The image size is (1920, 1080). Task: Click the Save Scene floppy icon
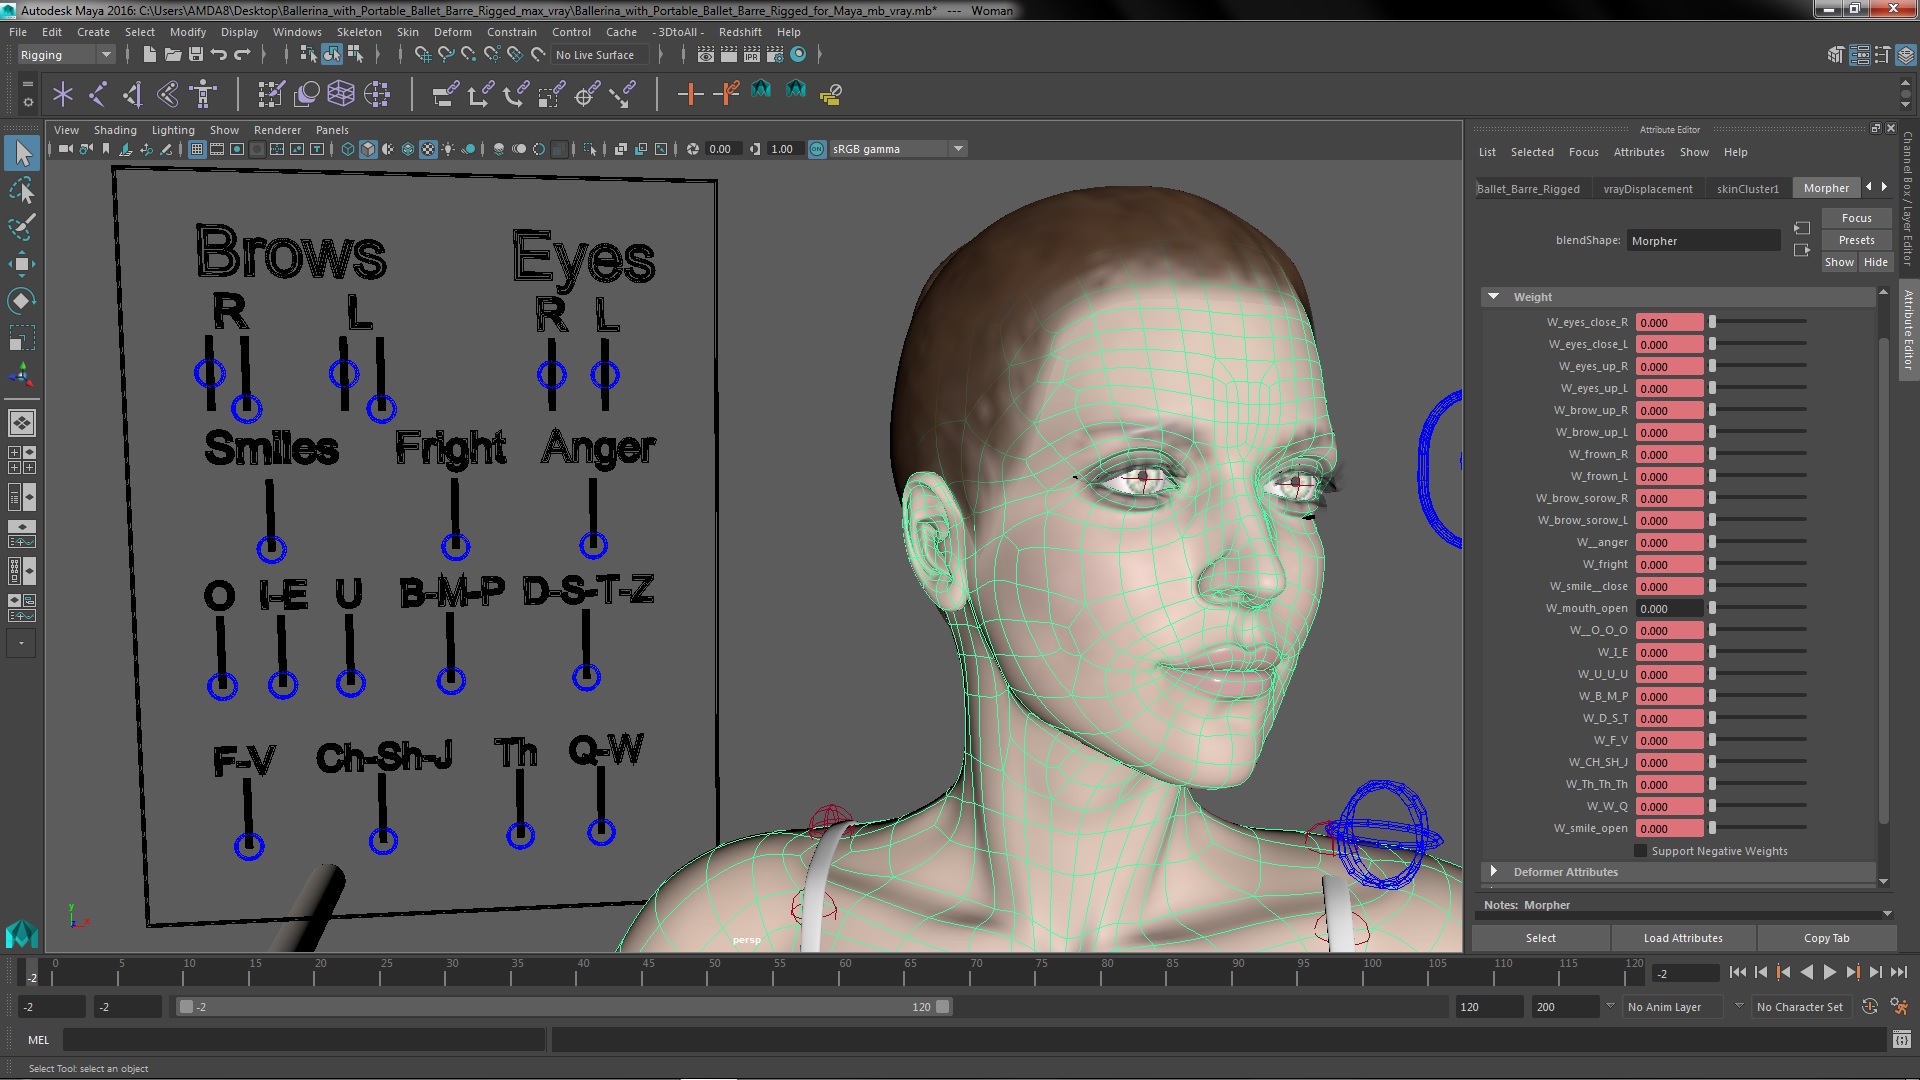pyautogui.click(x=196, y=54)
